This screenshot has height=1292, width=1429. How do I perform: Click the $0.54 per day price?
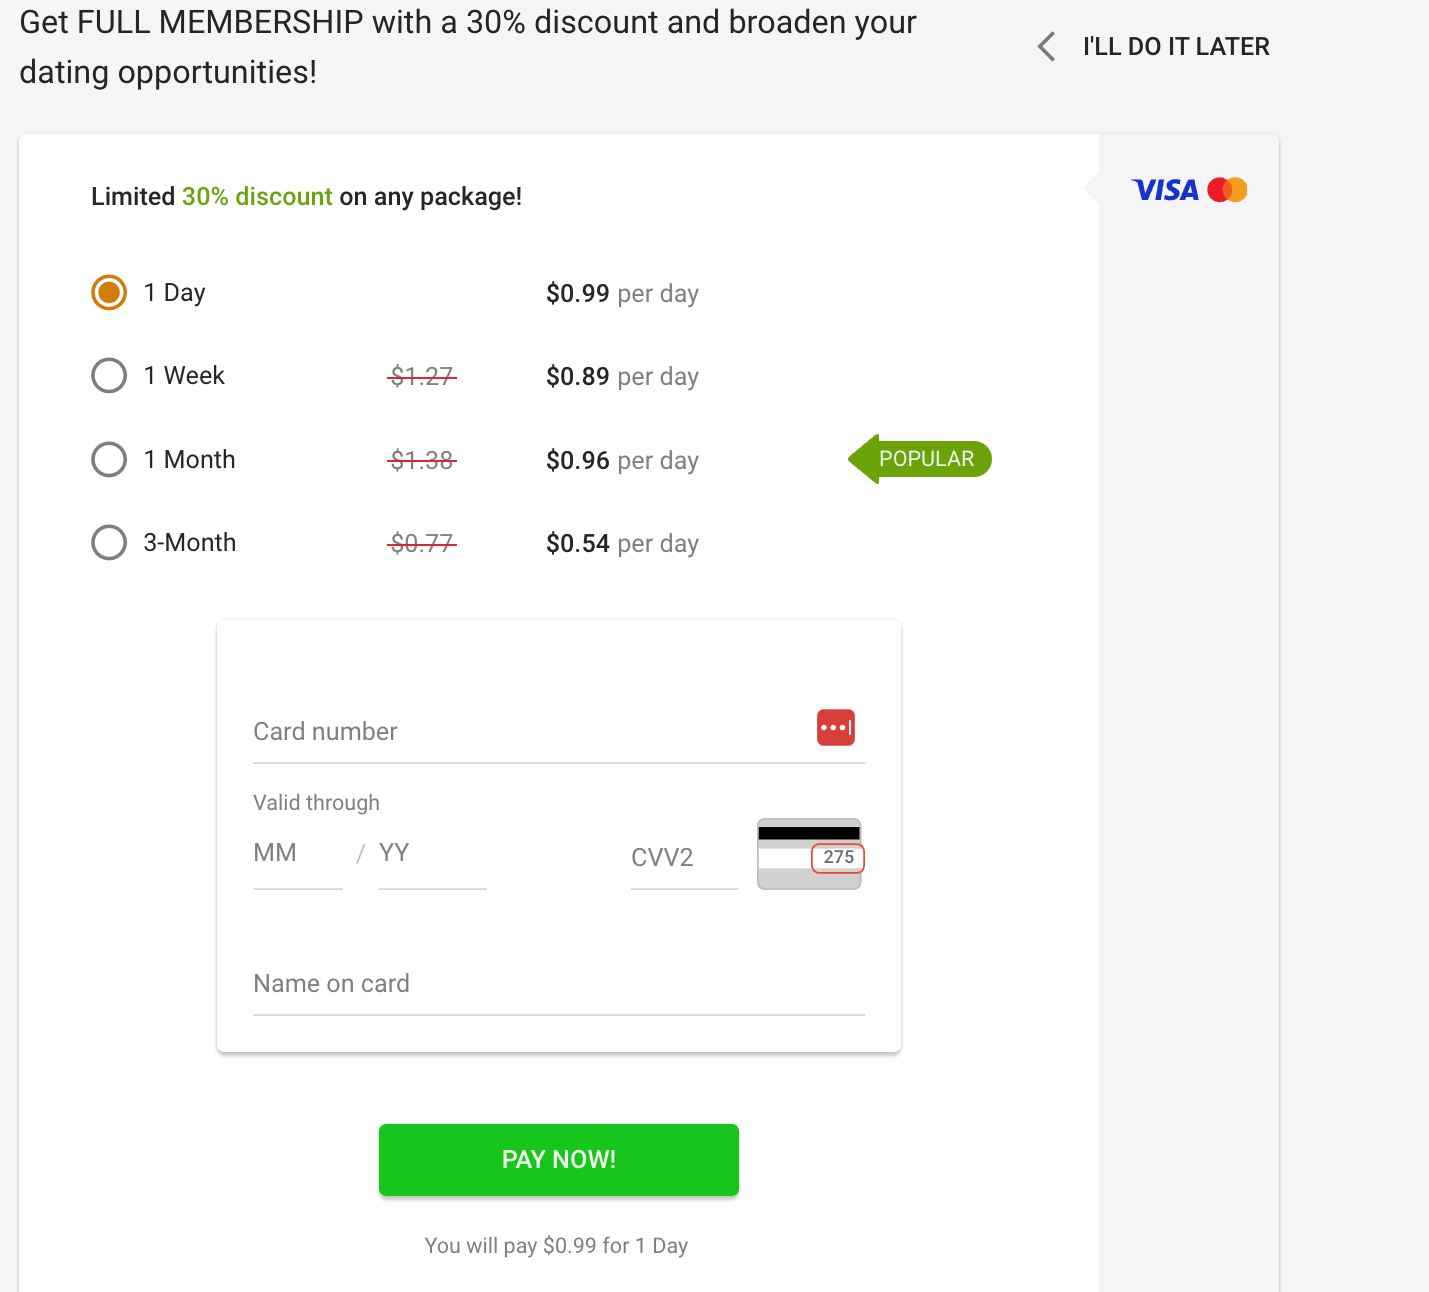tap(622, 544)
